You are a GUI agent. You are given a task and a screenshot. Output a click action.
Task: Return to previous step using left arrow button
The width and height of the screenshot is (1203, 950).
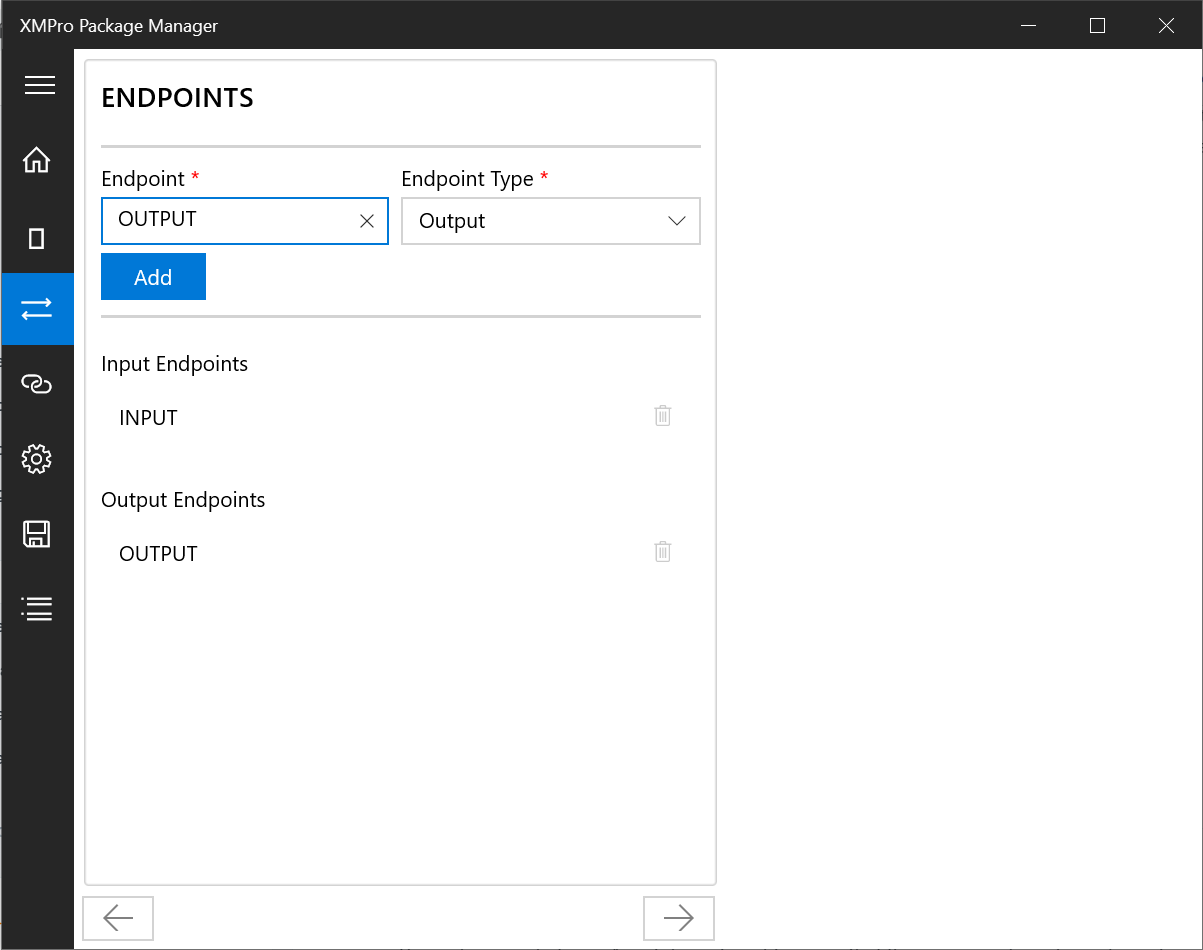click(117, 918)
